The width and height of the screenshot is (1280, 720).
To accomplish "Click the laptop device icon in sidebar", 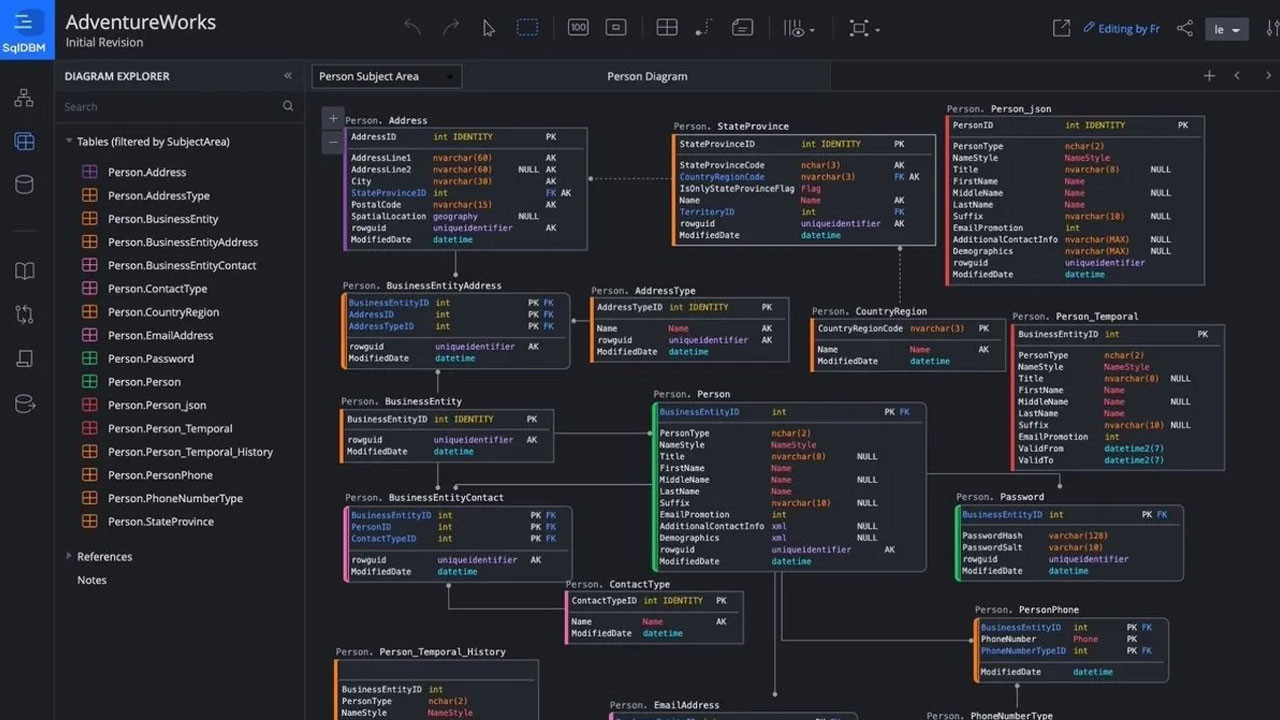I will pos(24,359).
